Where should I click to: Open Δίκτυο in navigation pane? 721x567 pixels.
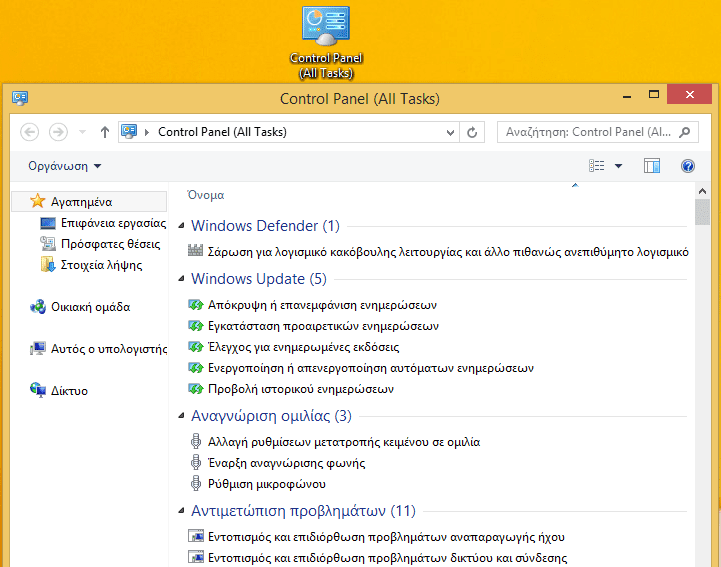(x=69, y=391)
